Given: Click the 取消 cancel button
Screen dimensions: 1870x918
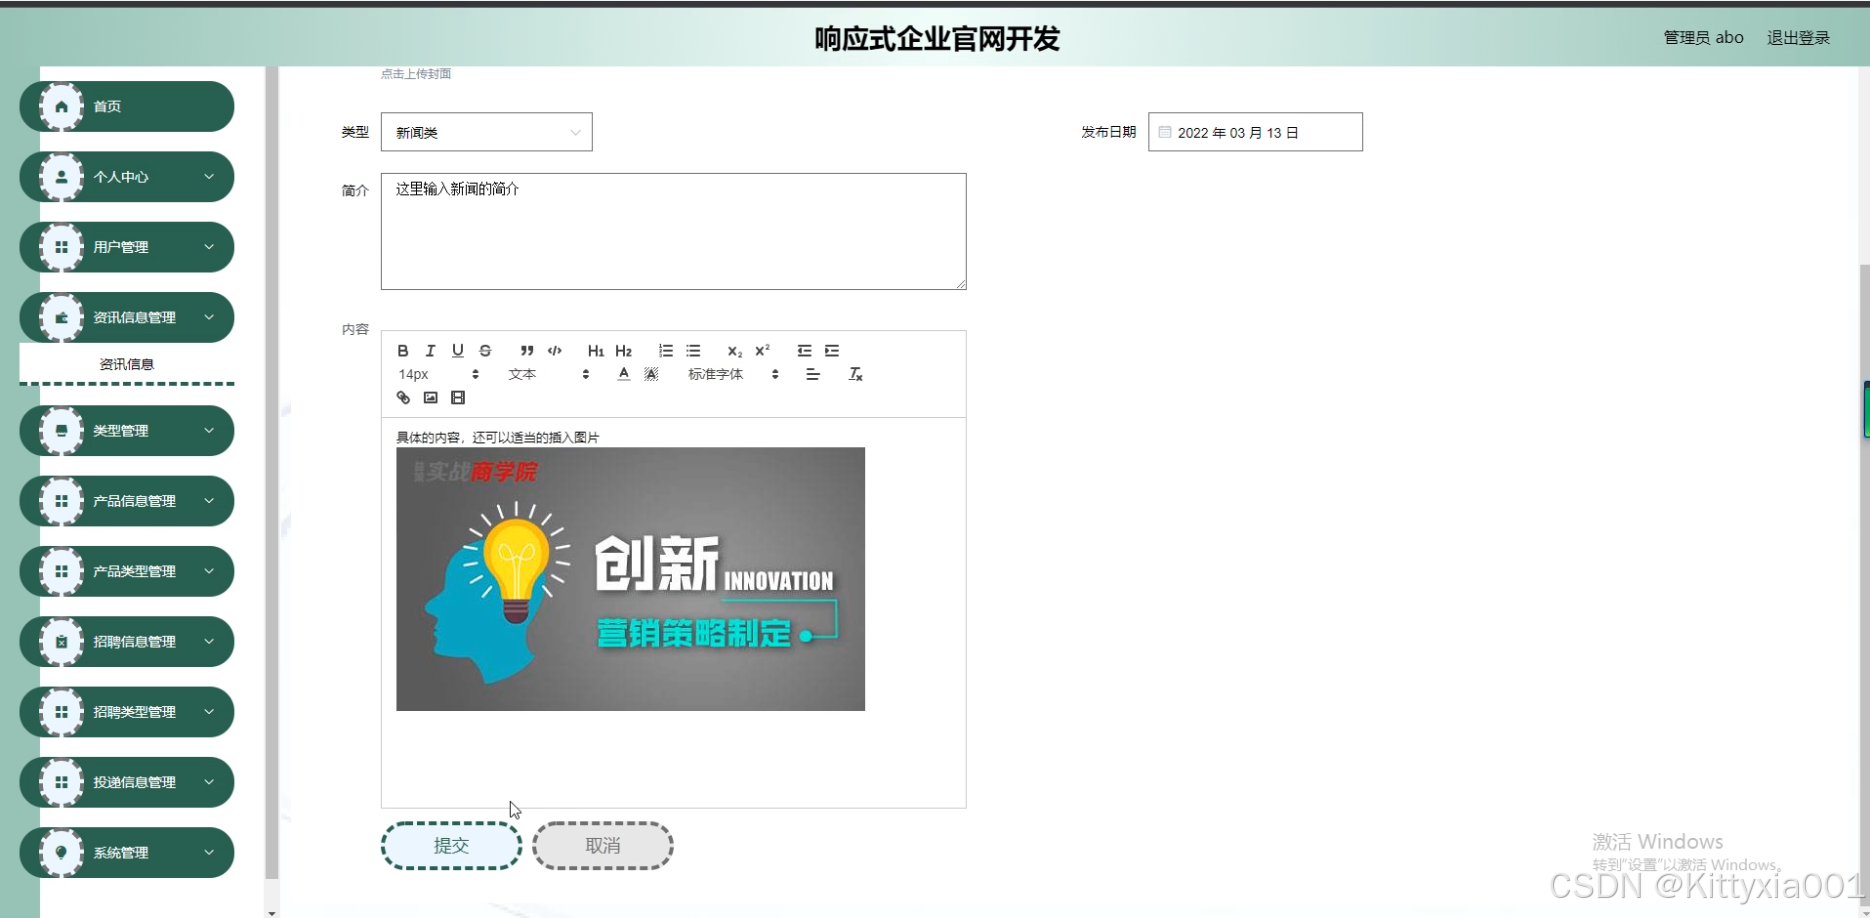Looking at the screenshot, I should click(x=603, y=846).
